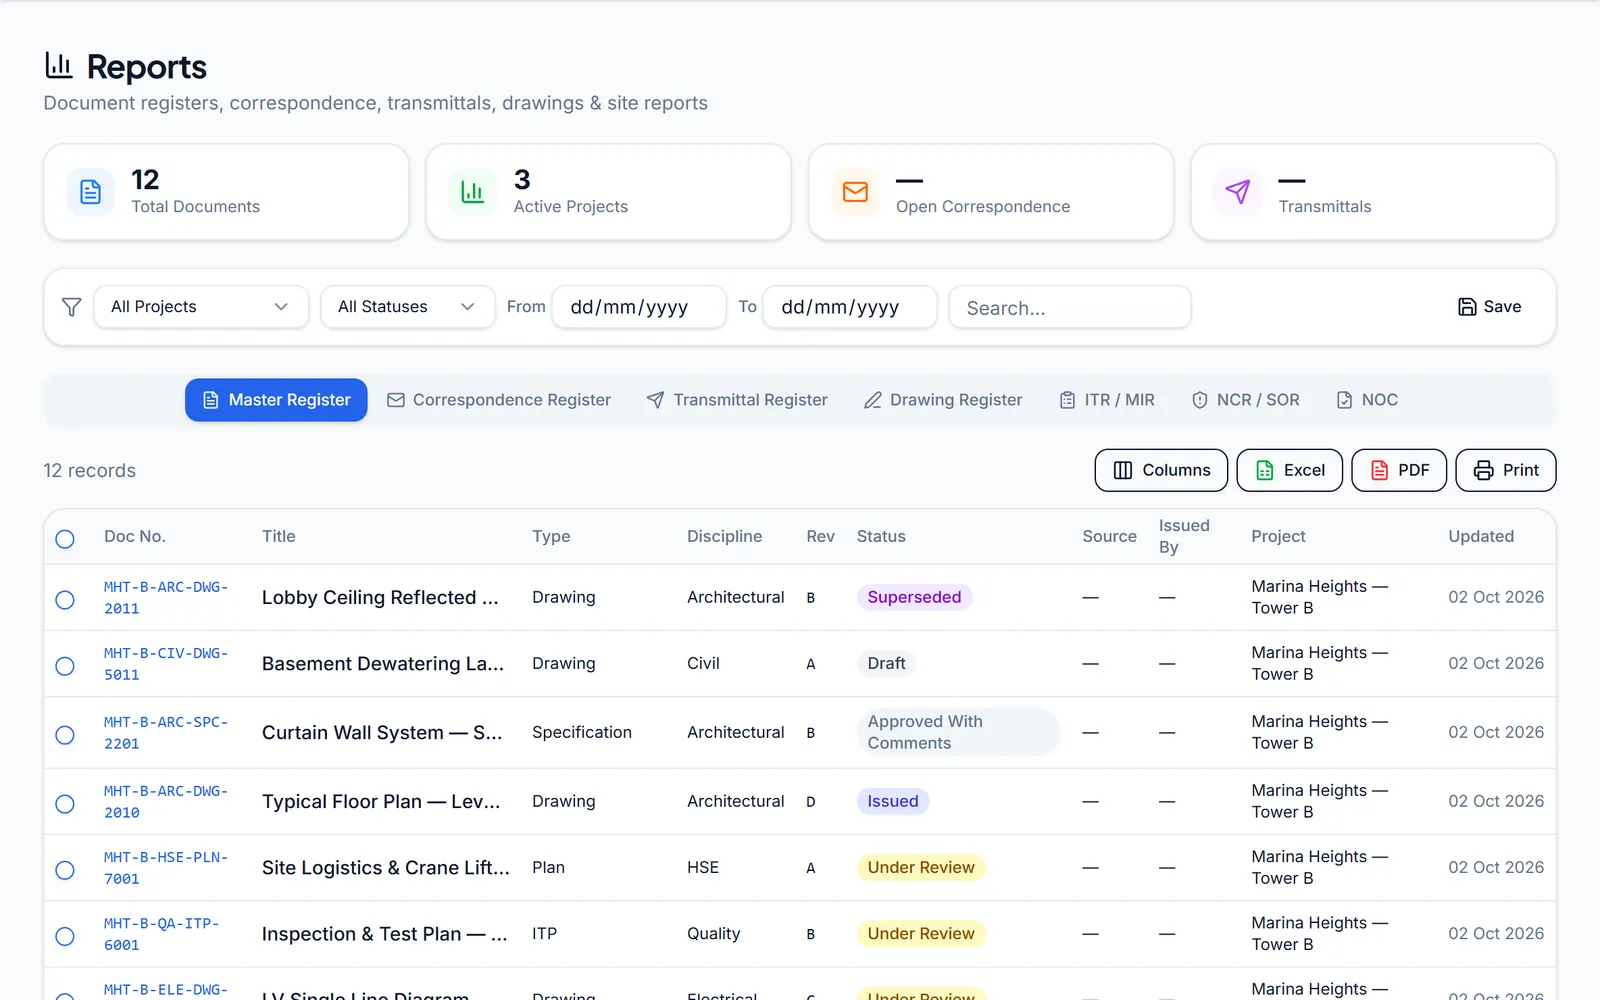Click the 12 records count text
Screen dimensions: 1600x1000
coord(89,470)
